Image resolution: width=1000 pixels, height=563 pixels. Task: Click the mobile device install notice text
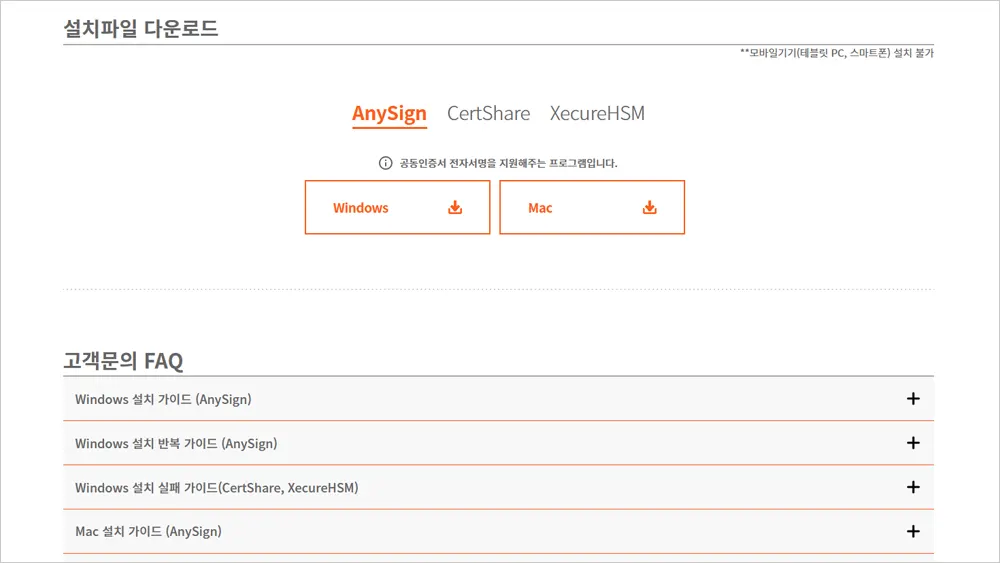click(837, 53)
